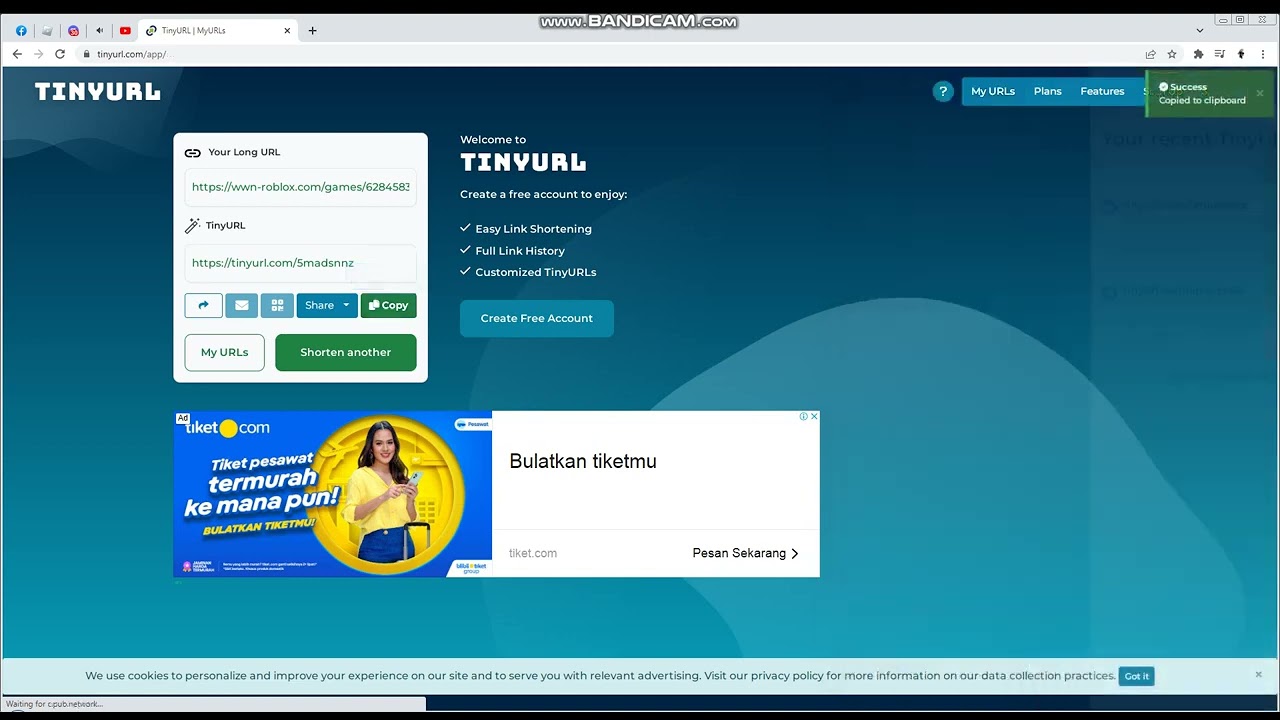1280x720 pixels.
Task: Open the media control playlist icon
Action: click(1219, 54)
